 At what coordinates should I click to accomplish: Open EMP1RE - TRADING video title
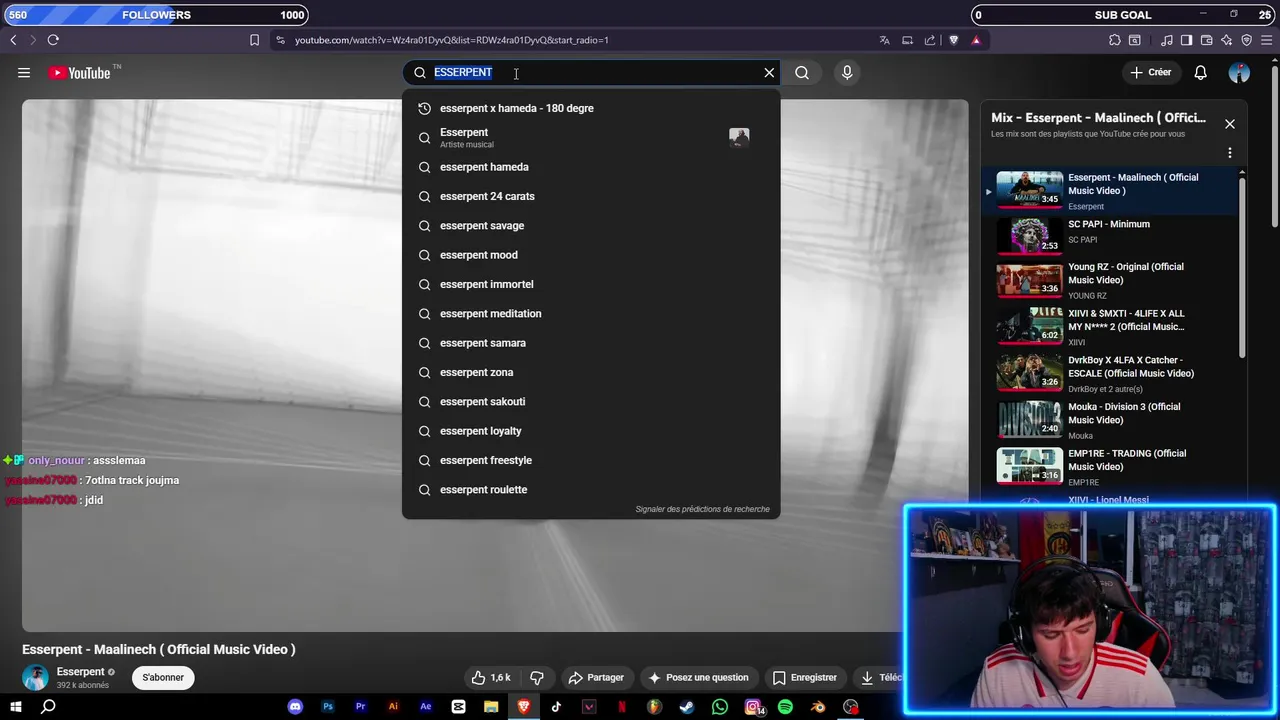pos(1127,460)
